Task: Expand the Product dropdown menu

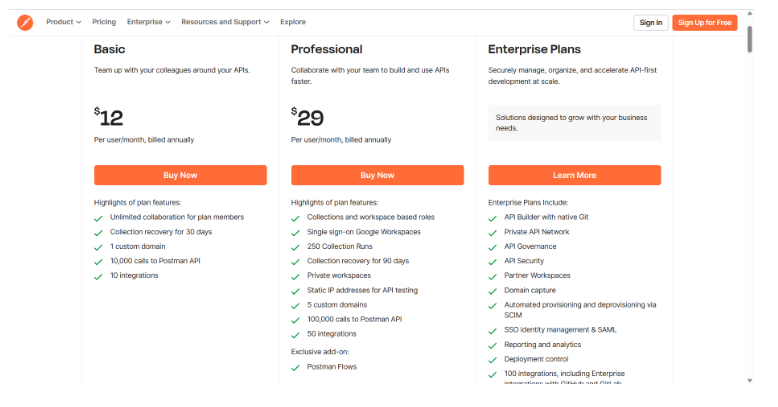Action: click(x=64, y=22)
